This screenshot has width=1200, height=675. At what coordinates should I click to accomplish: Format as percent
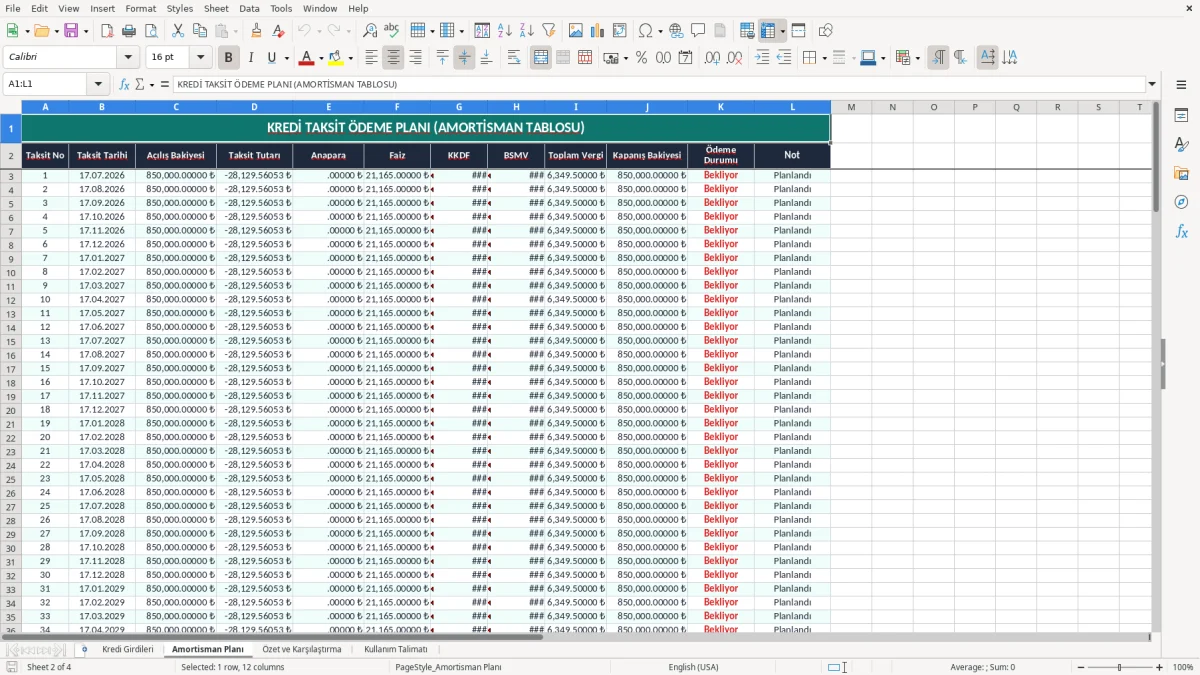(641, 58)
